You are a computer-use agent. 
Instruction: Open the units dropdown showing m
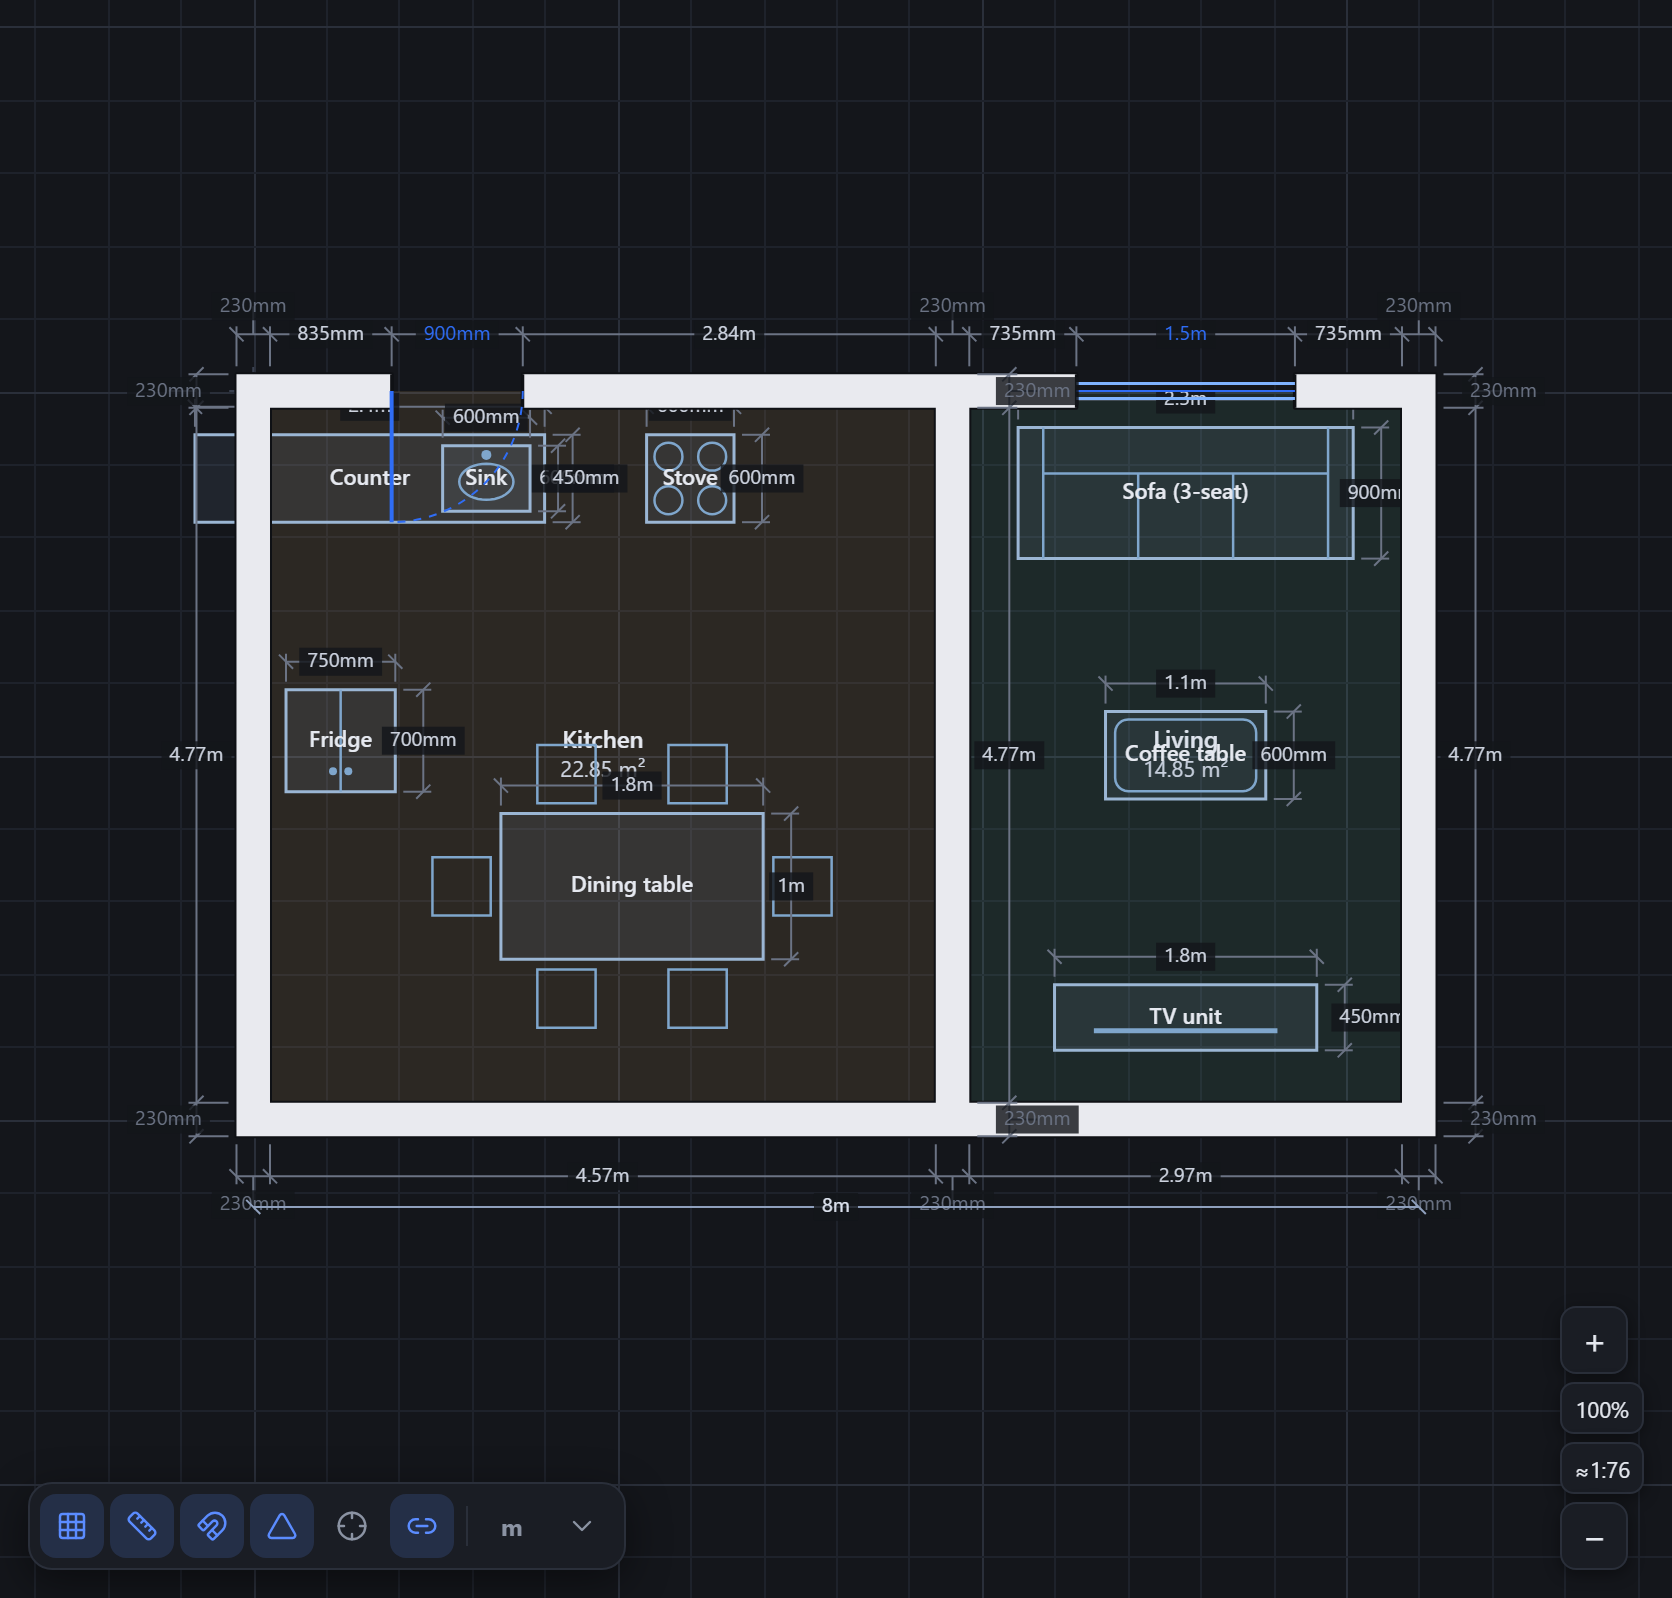[x=546, y=1527]
